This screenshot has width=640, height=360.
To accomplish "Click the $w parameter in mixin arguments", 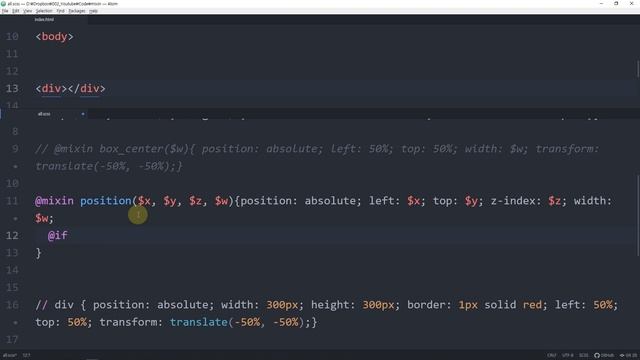I will [x=221, y=201].
